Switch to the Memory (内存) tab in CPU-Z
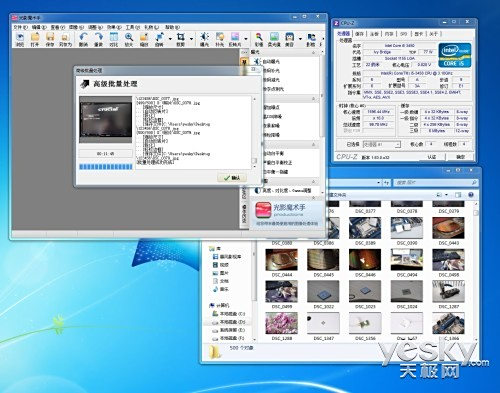500x393 pixels. [389, 34]
